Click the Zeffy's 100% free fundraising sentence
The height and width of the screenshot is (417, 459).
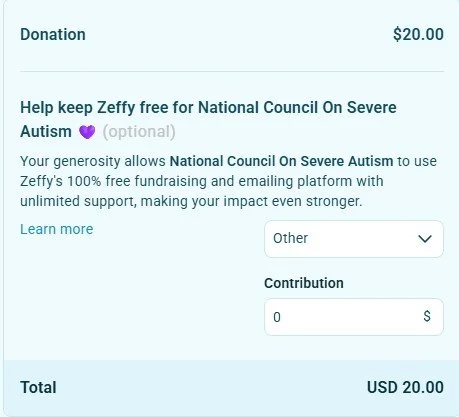pos(202,181)
